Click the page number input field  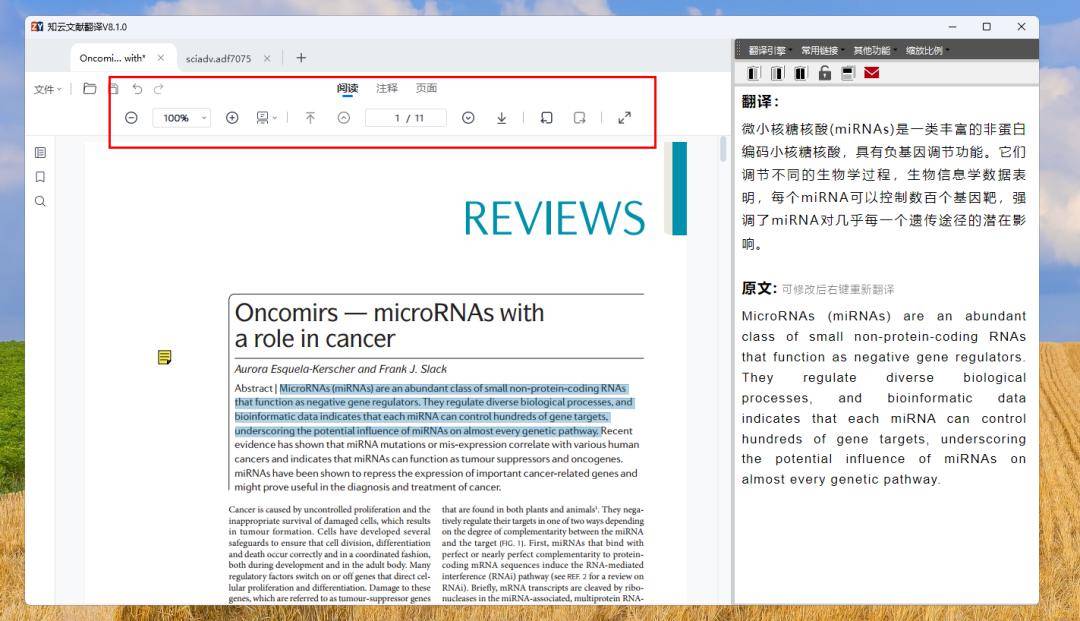[406, 118]
